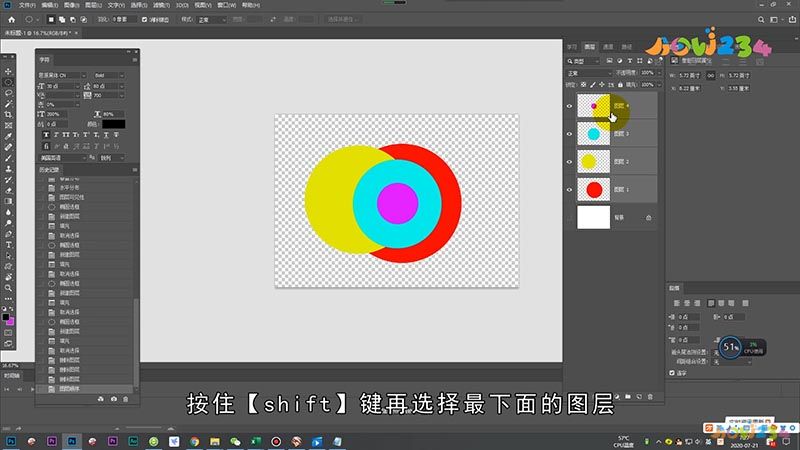Click the foreground color swatch in toolbox
Image resolution: width=800 pixels, height=450 pixels.
6,317
